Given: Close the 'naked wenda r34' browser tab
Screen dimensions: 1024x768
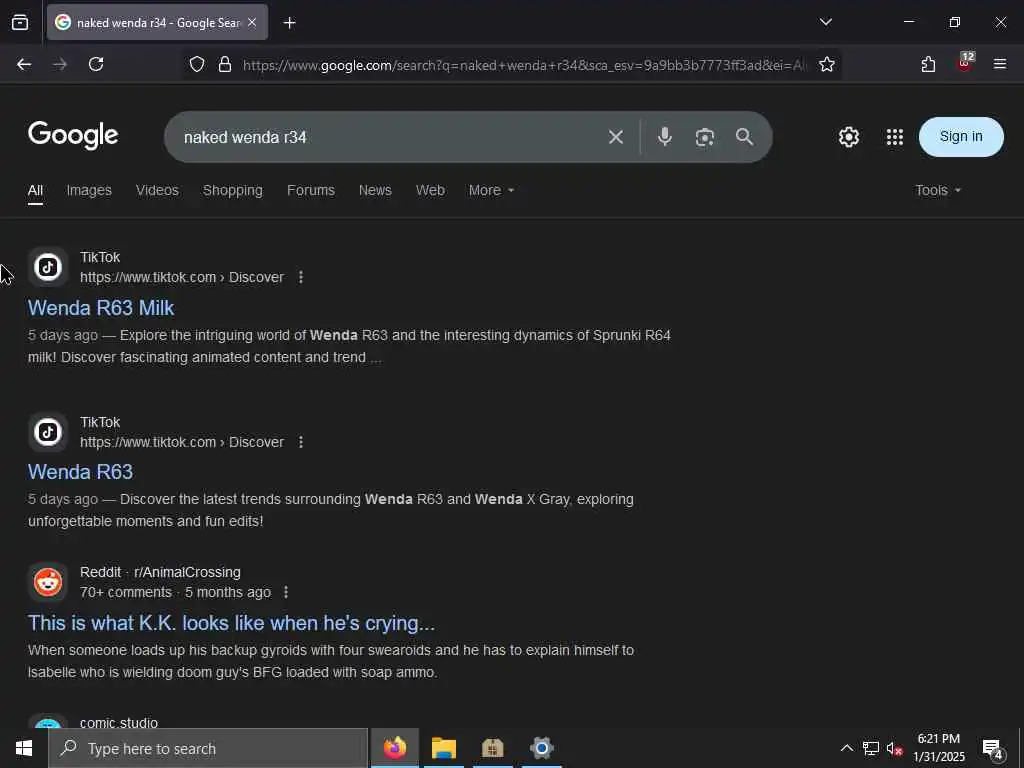Looking at the screenshot, I should (x=252, y=22).
